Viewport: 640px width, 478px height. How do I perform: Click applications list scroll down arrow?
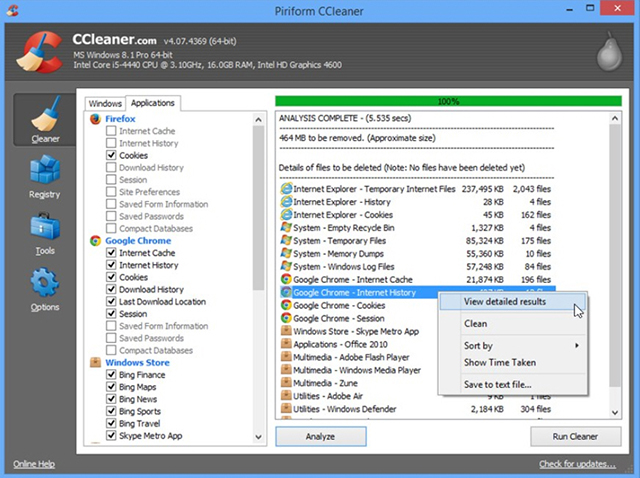click(x=258, y=437)
